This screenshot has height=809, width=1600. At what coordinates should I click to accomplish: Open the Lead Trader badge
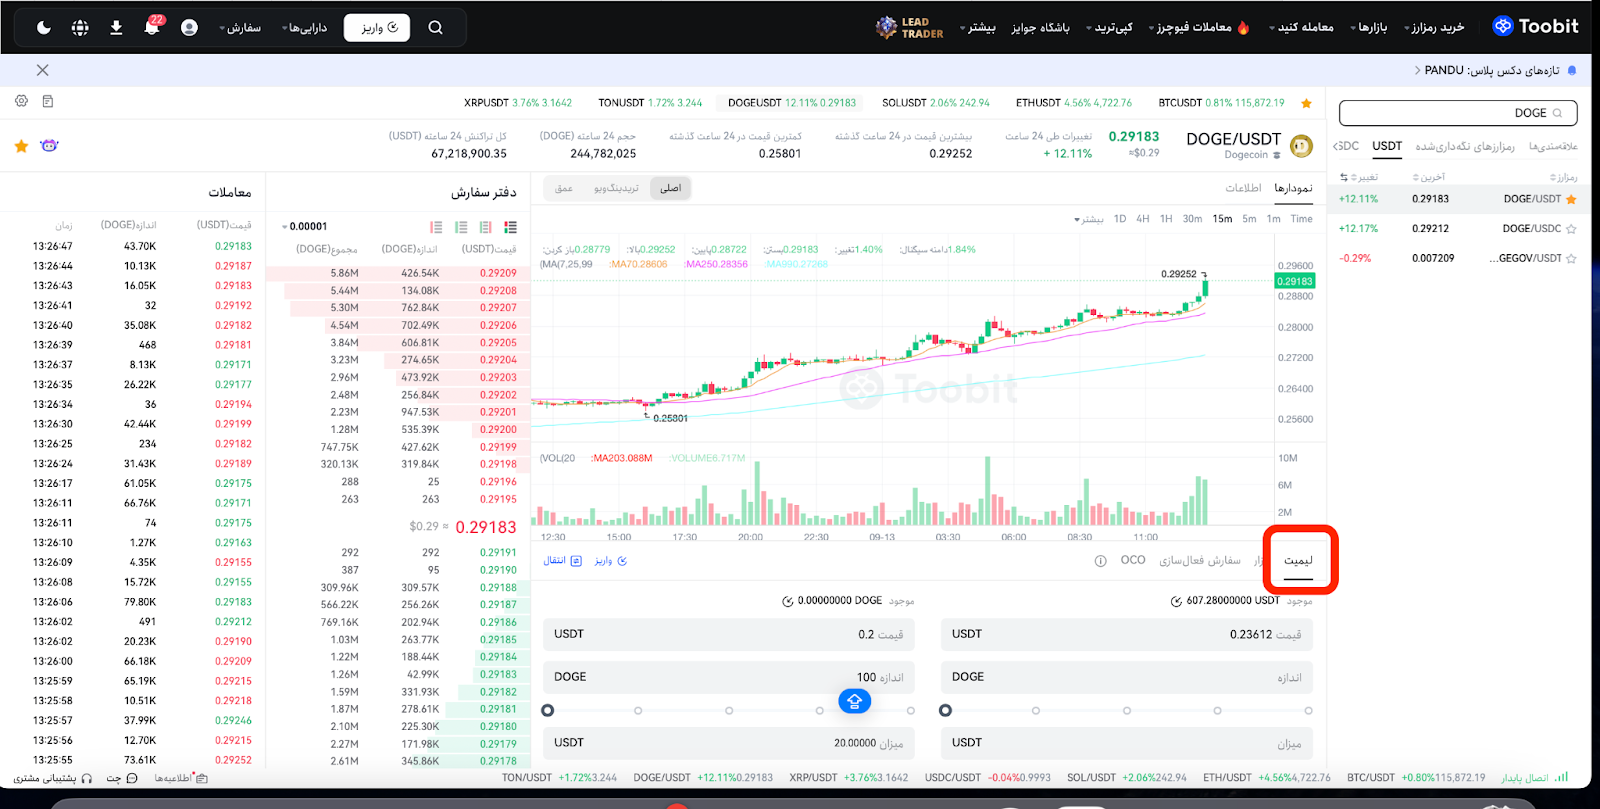click(x=909, y=28)
